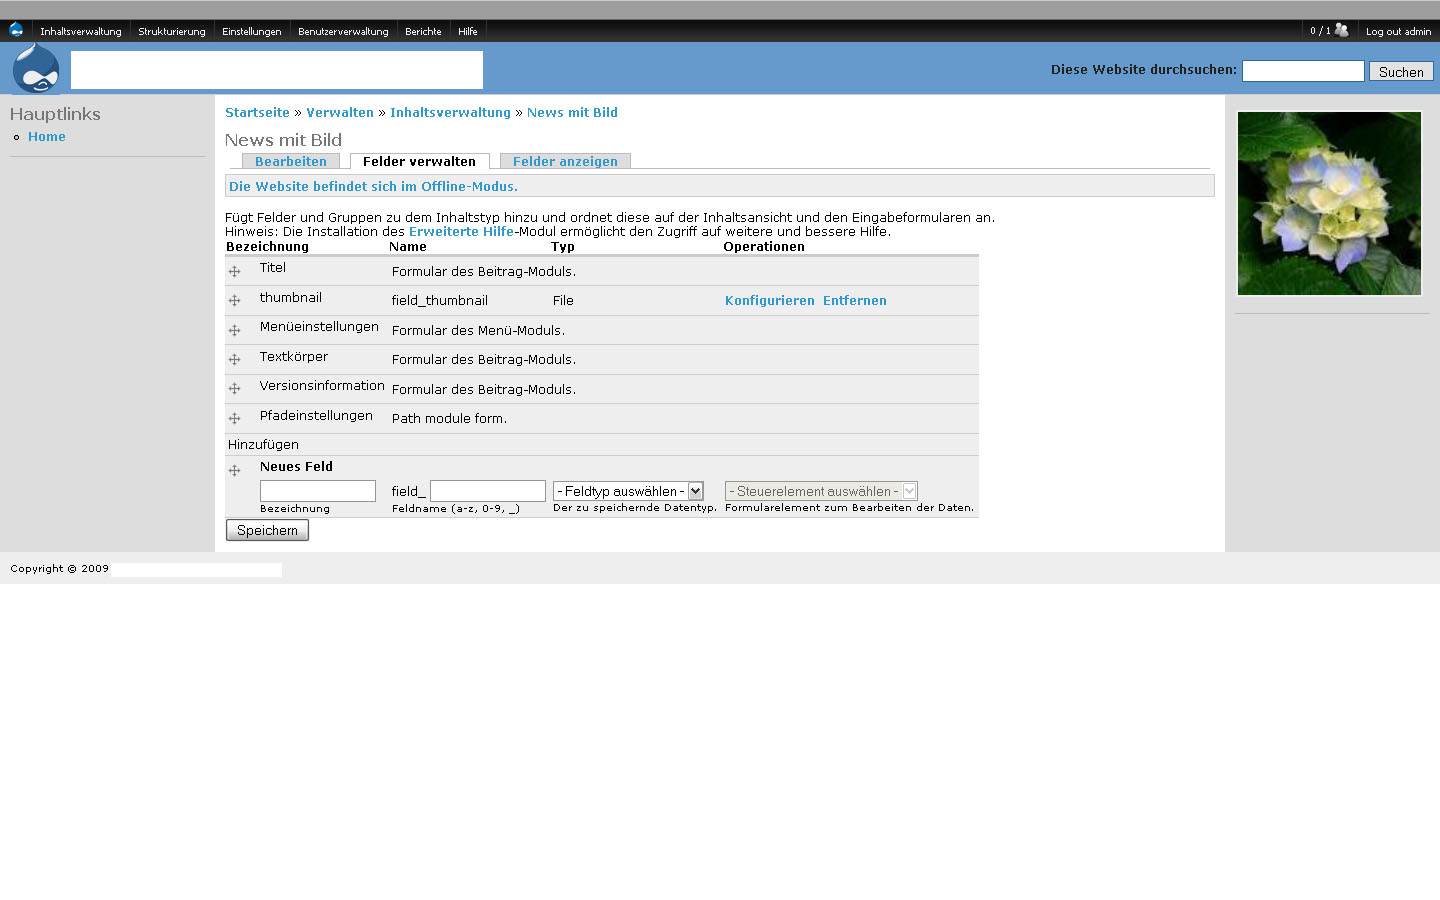Click drag handle beside Textkörper
The image size is (1440, 900).
click(234, 359)
